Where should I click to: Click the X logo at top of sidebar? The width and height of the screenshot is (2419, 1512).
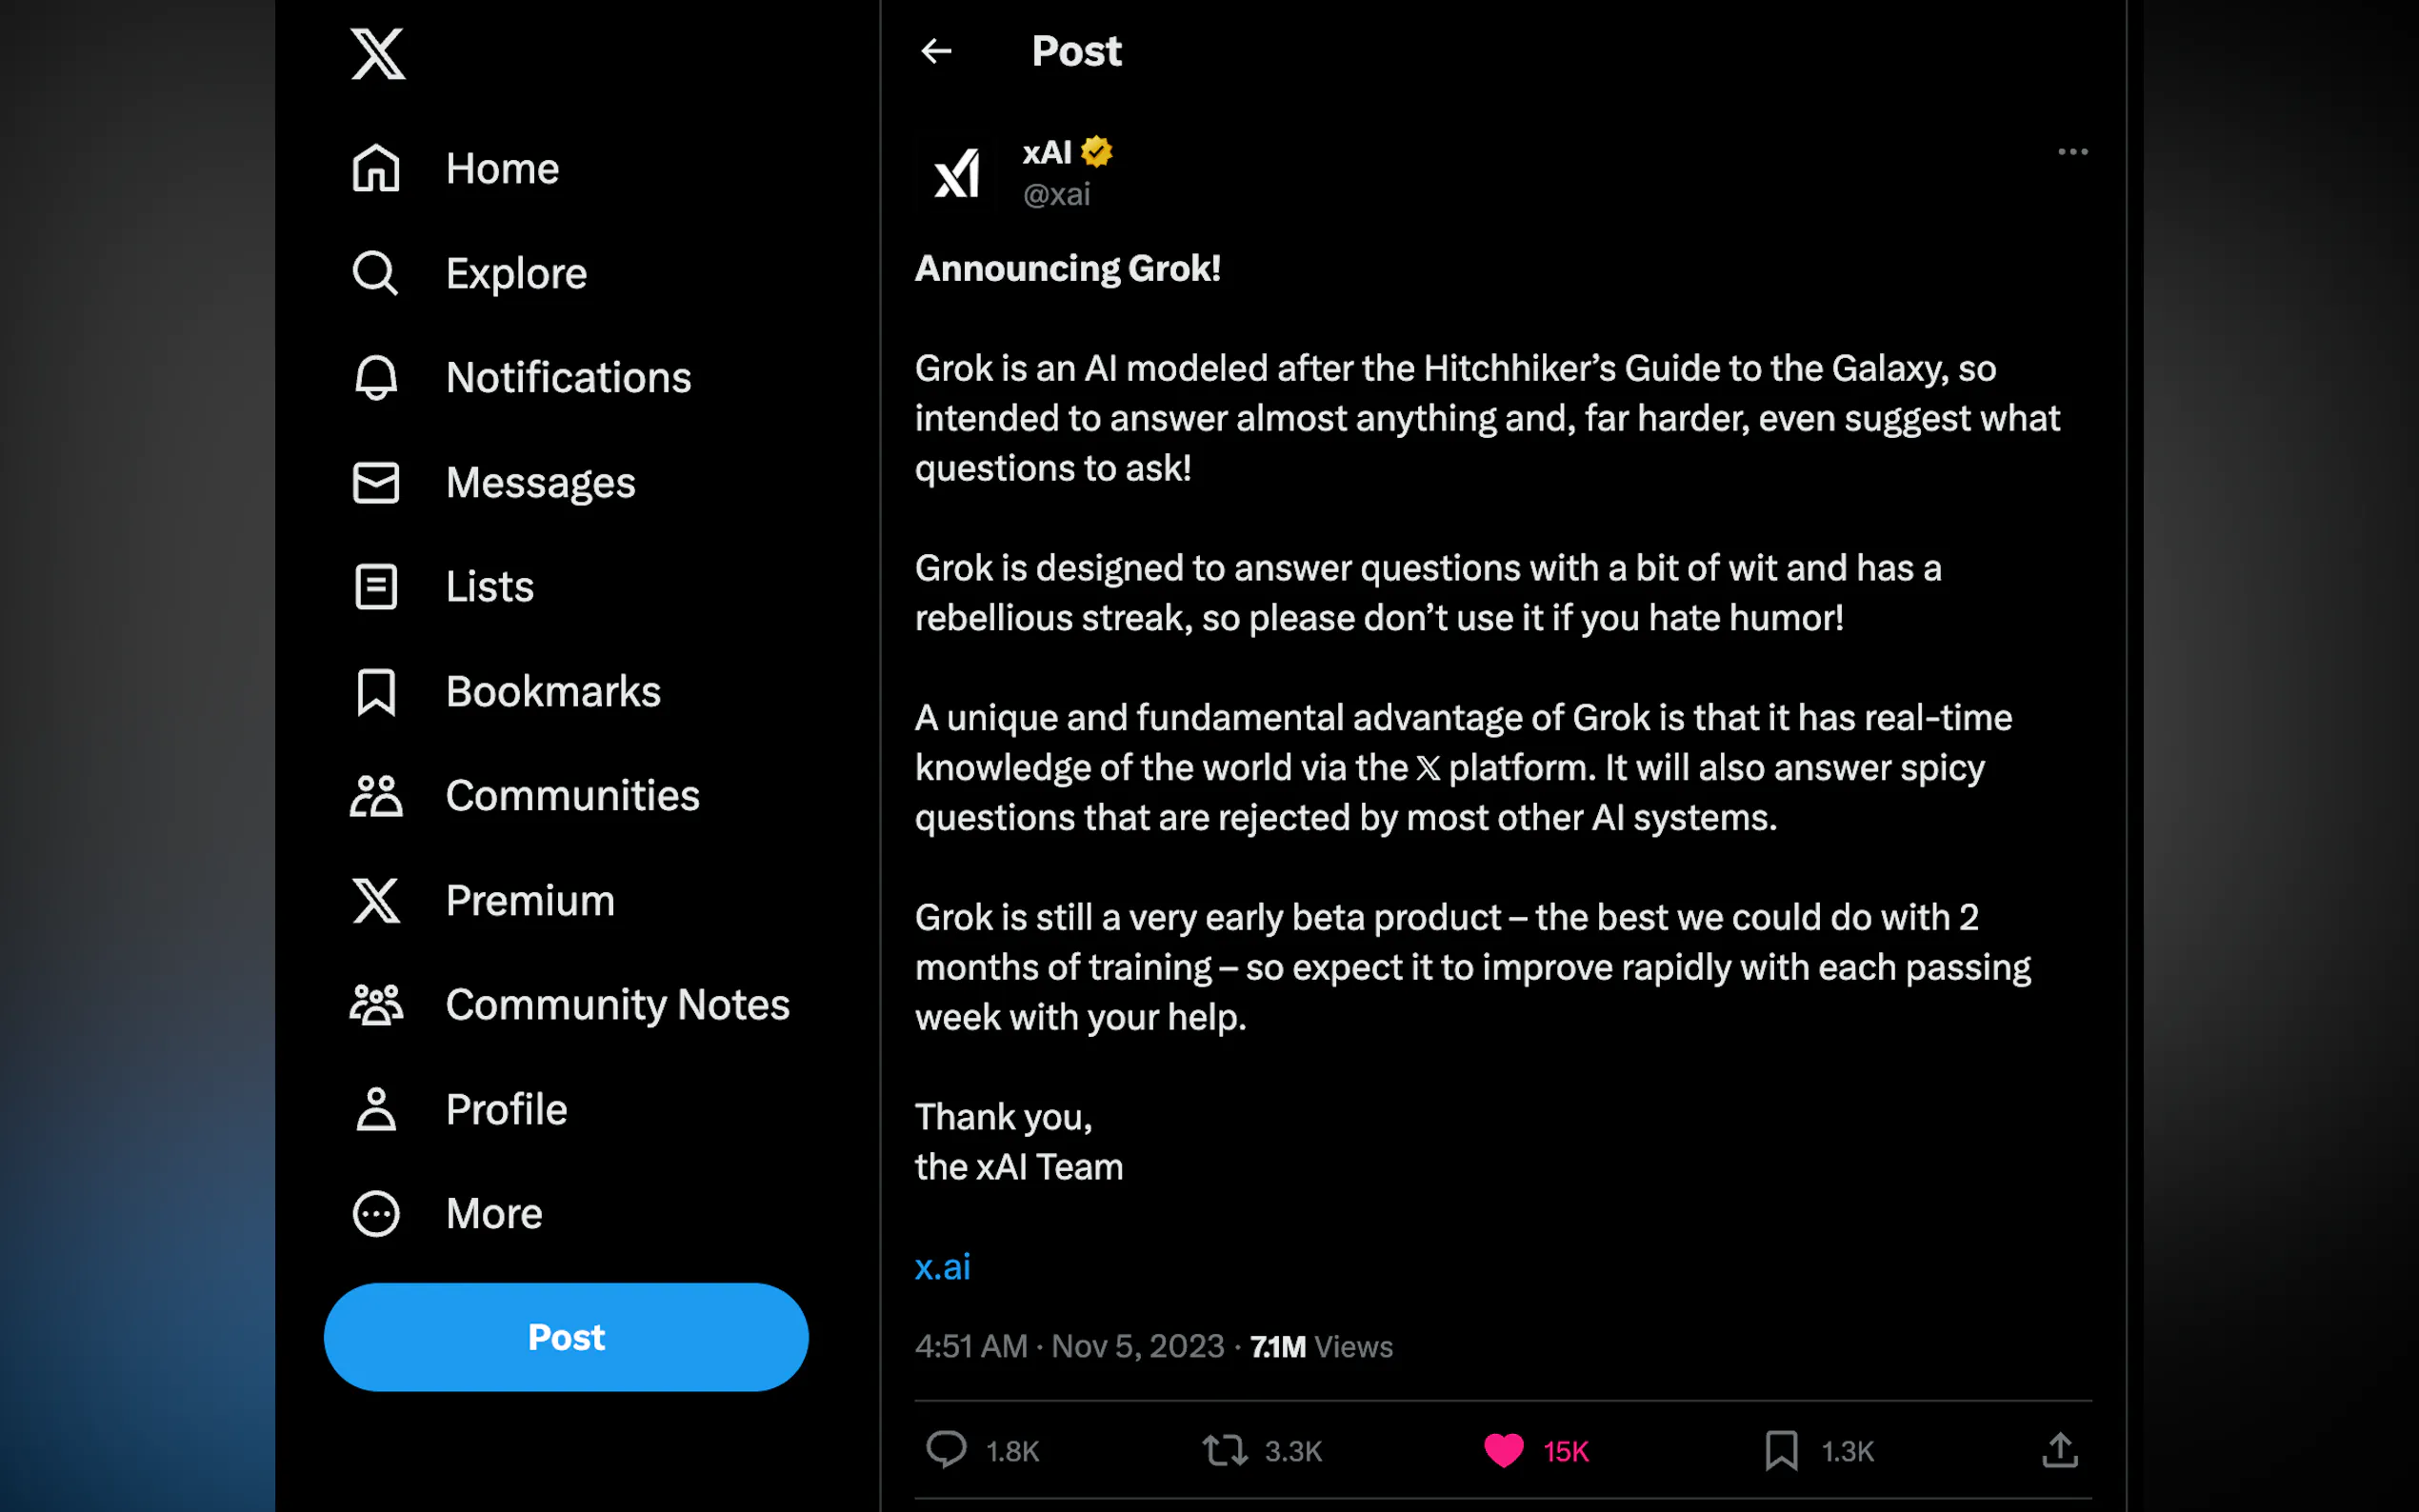pos(378,55)
